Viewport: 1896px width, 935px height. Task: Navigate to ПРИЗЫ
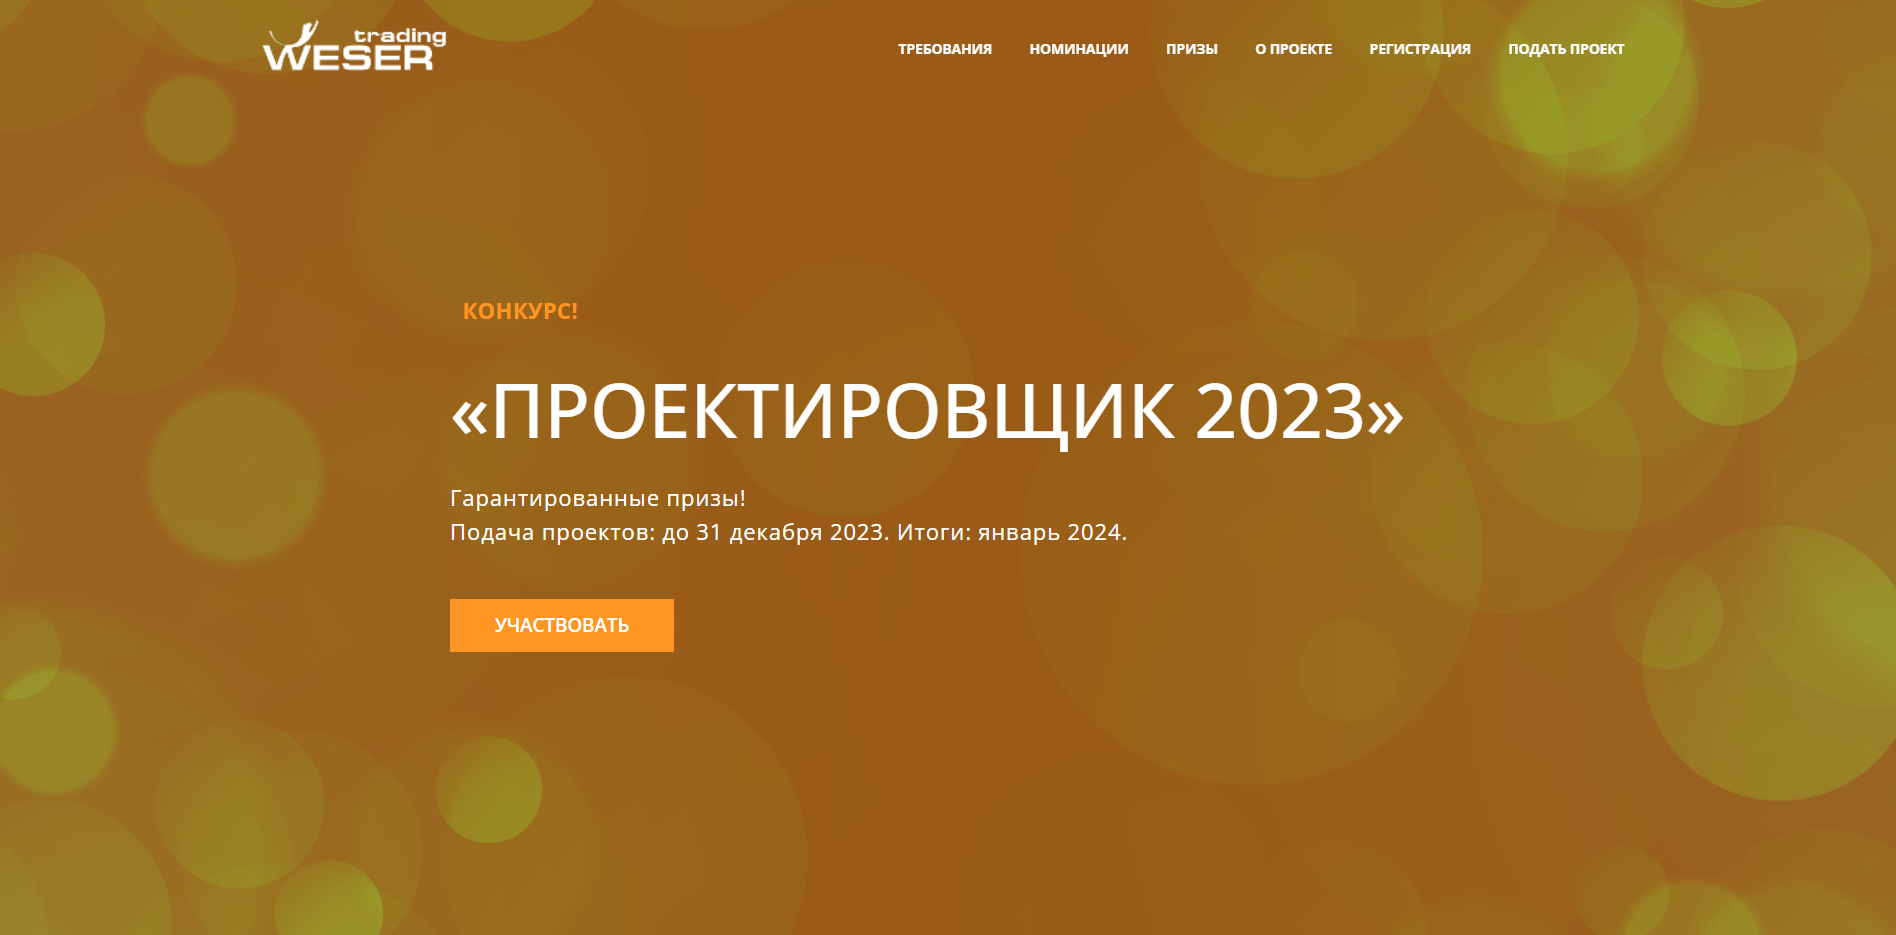pyautogui.click(x=1191, y=48)
